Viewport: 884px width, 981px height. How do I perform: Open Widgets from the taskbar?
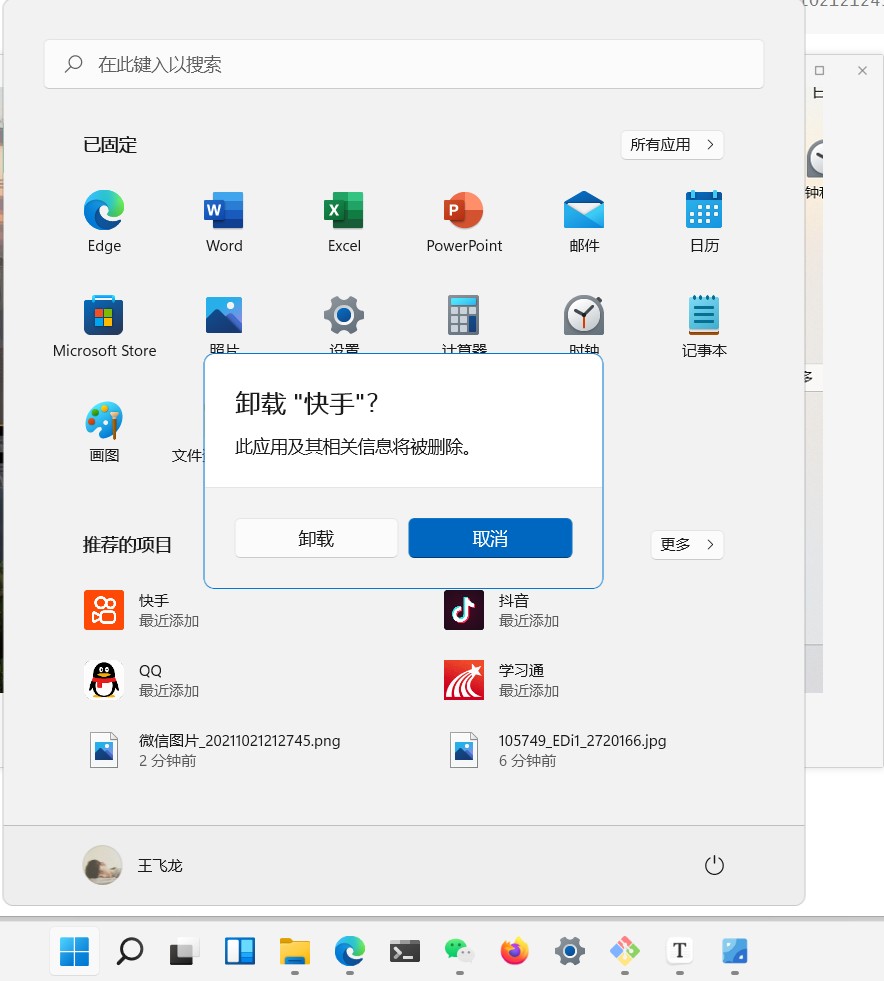pyautogui.click(x=240, y=951)
